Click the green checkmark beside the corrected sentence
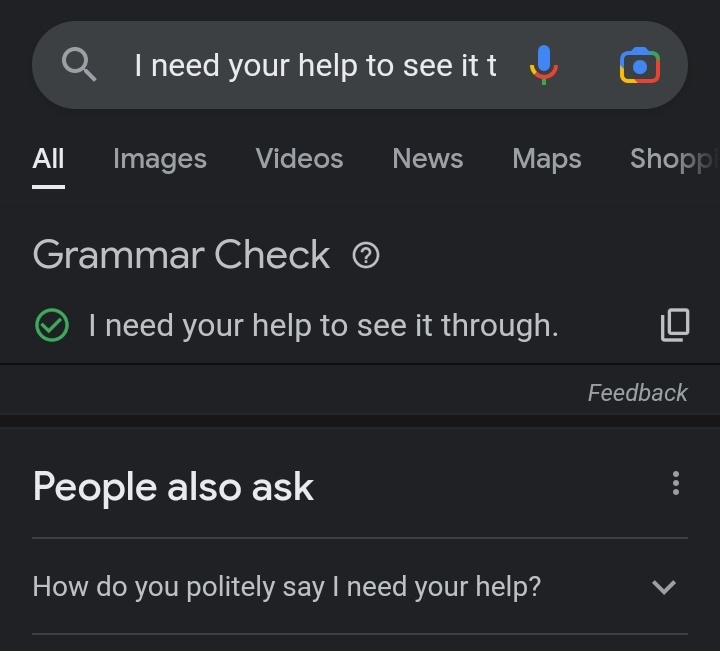This screenshot has width=720, height=651. (52, 325)
